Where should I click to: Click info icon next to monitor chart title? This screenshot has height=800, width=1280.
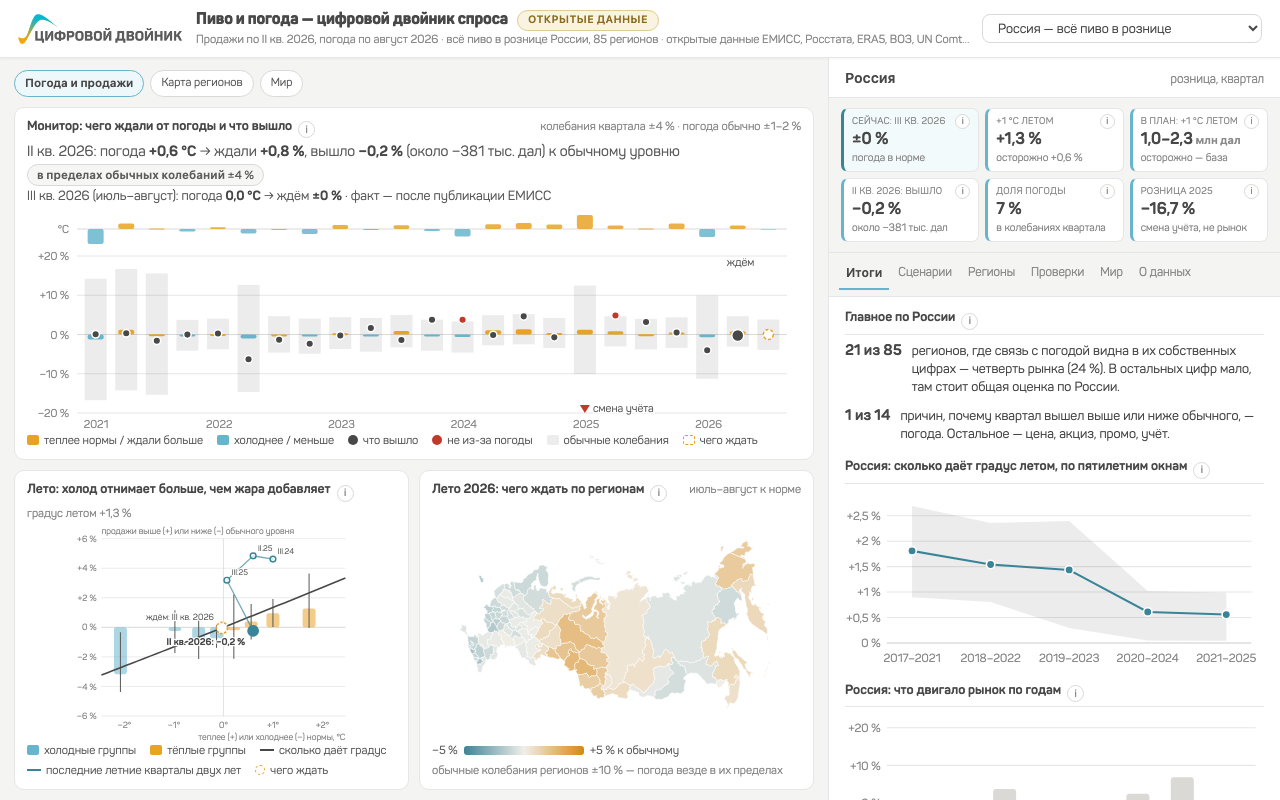pyautogui.click(x=307, y=128)
